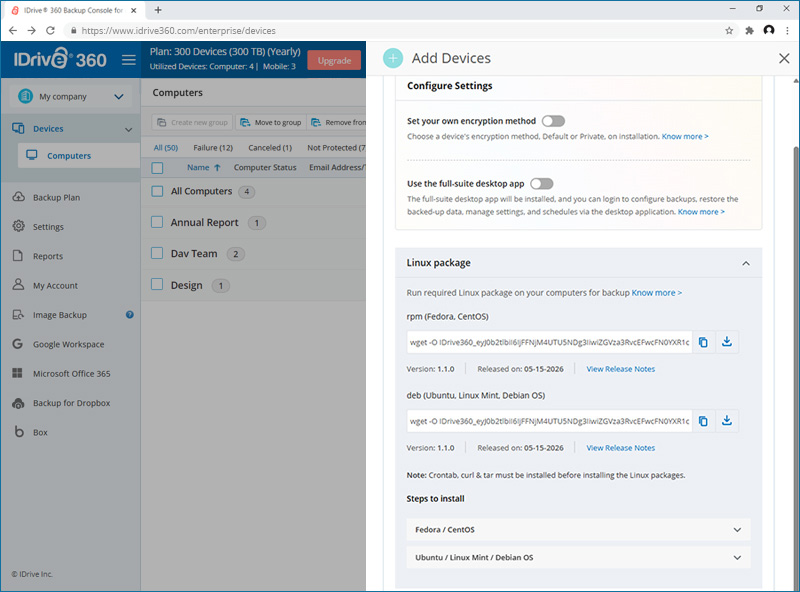Expand Fedora / CentOS install steps

pos(579,530)
